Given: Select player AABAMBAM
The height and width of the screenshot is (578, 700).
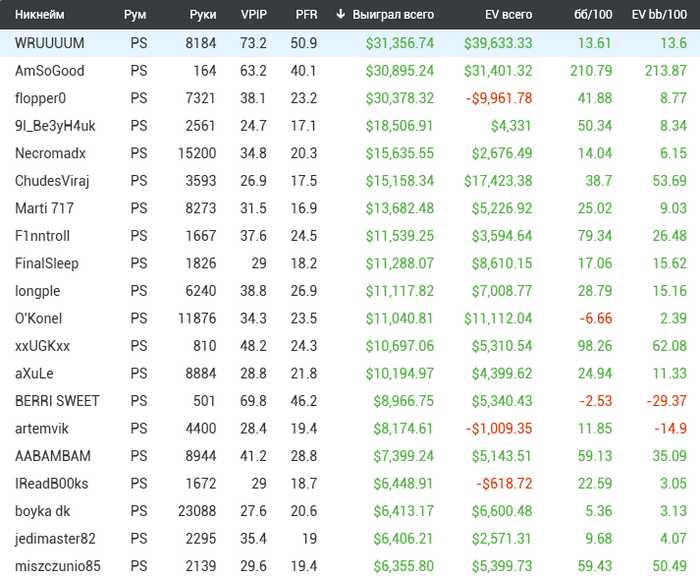Looking at the screenshot, I should tap(53, 456).
